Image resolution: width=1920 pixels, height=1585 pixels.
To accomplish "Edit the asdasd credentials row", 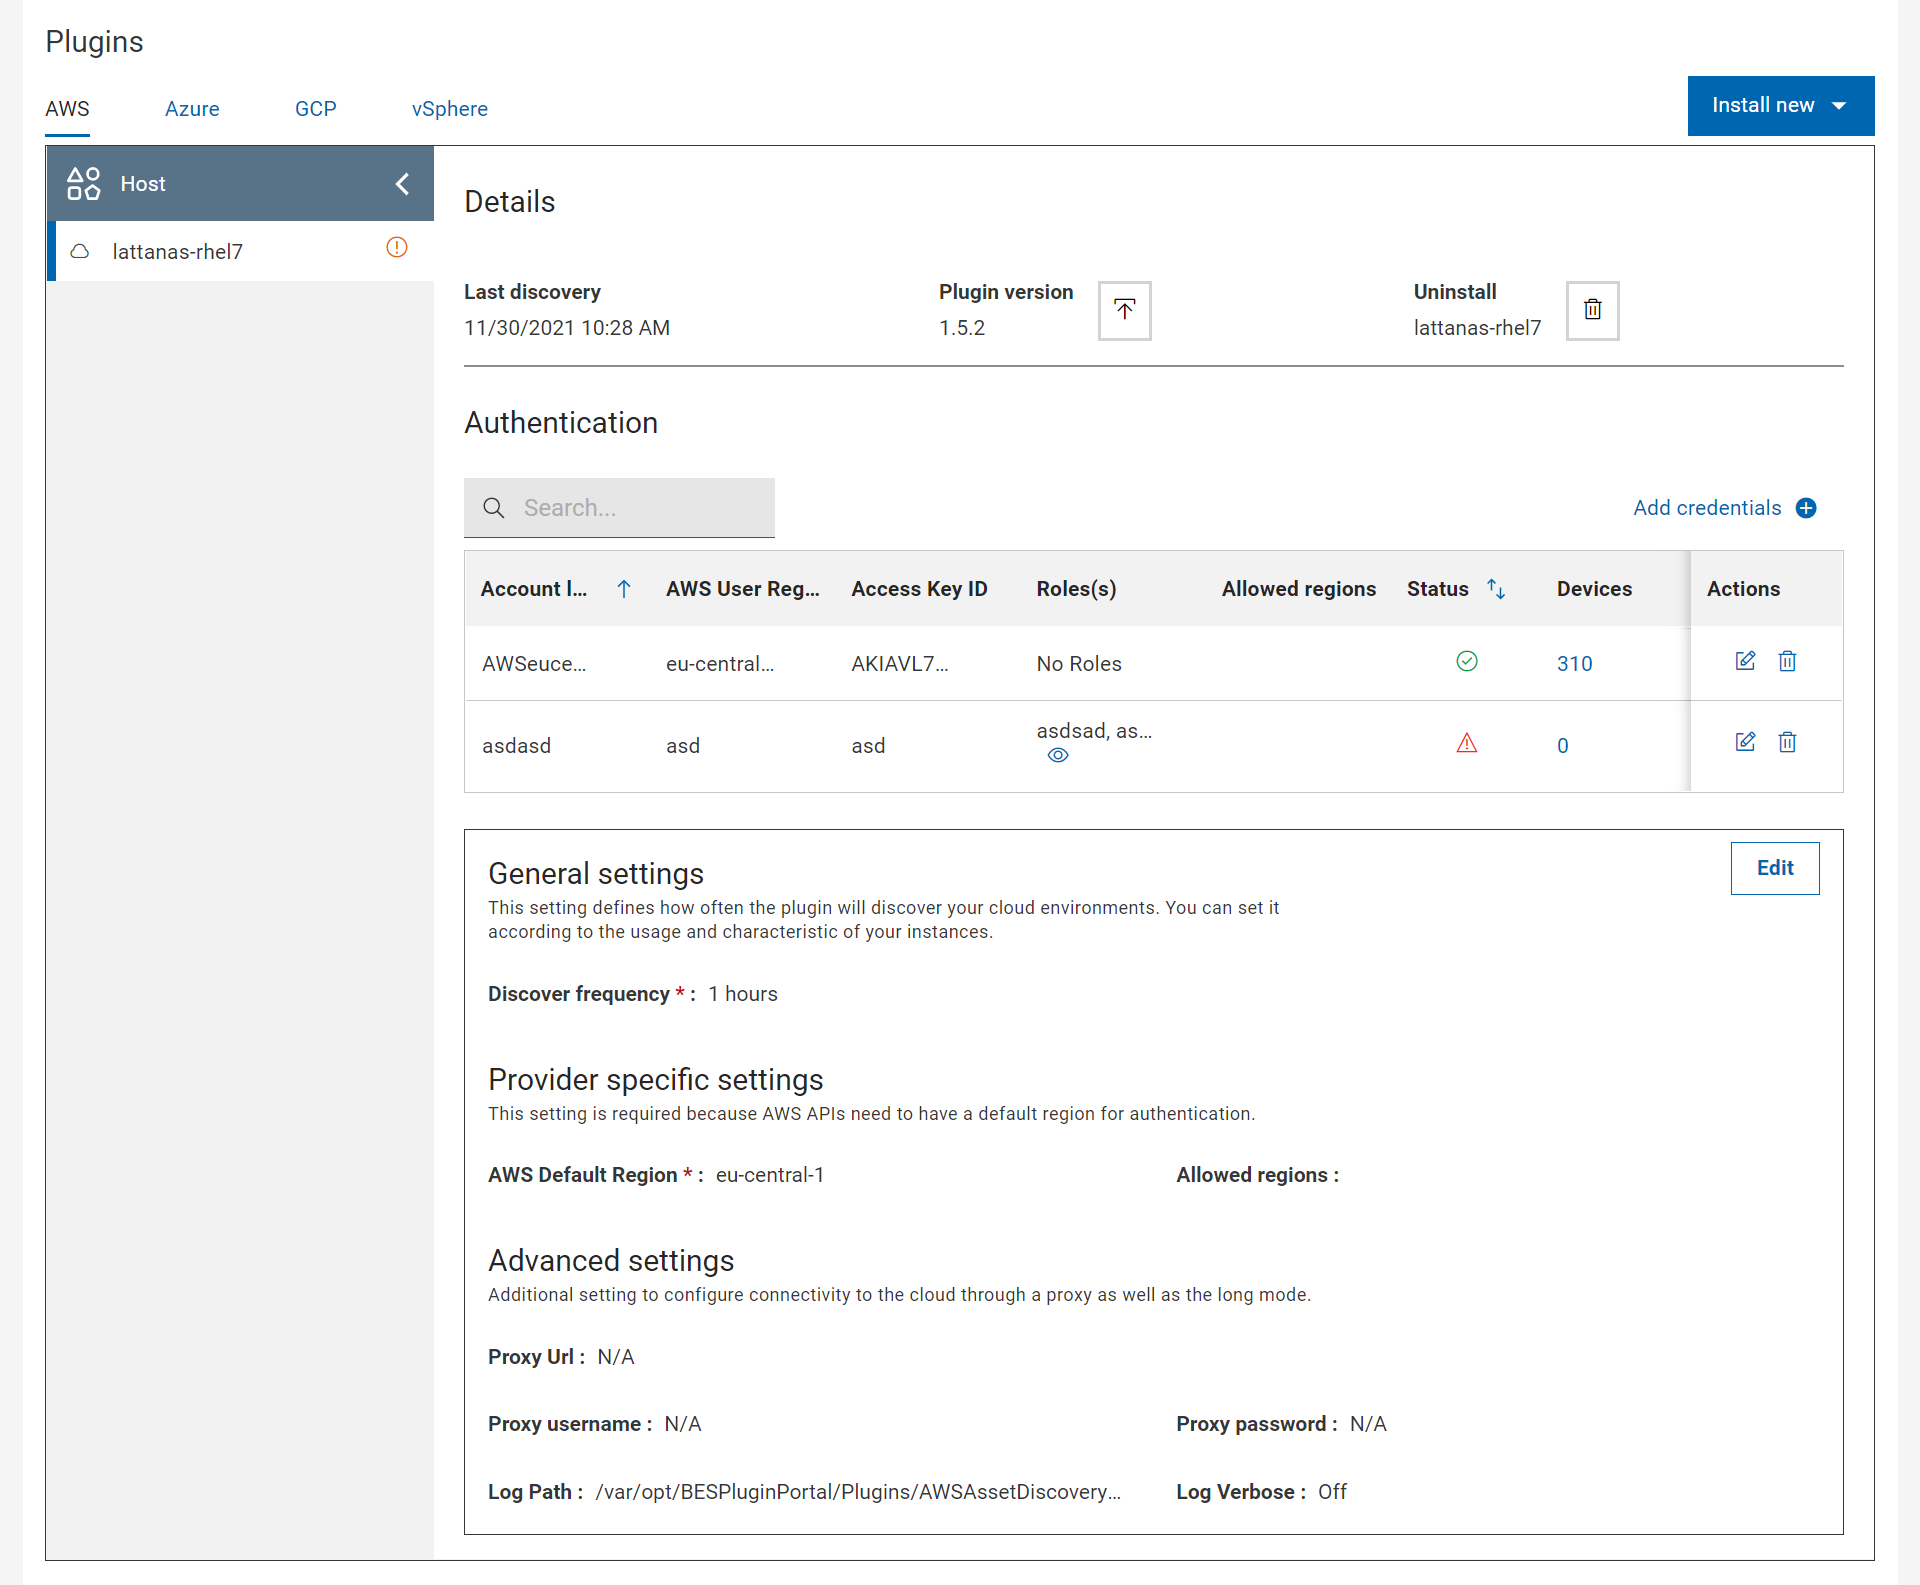I will point(1745,742).
